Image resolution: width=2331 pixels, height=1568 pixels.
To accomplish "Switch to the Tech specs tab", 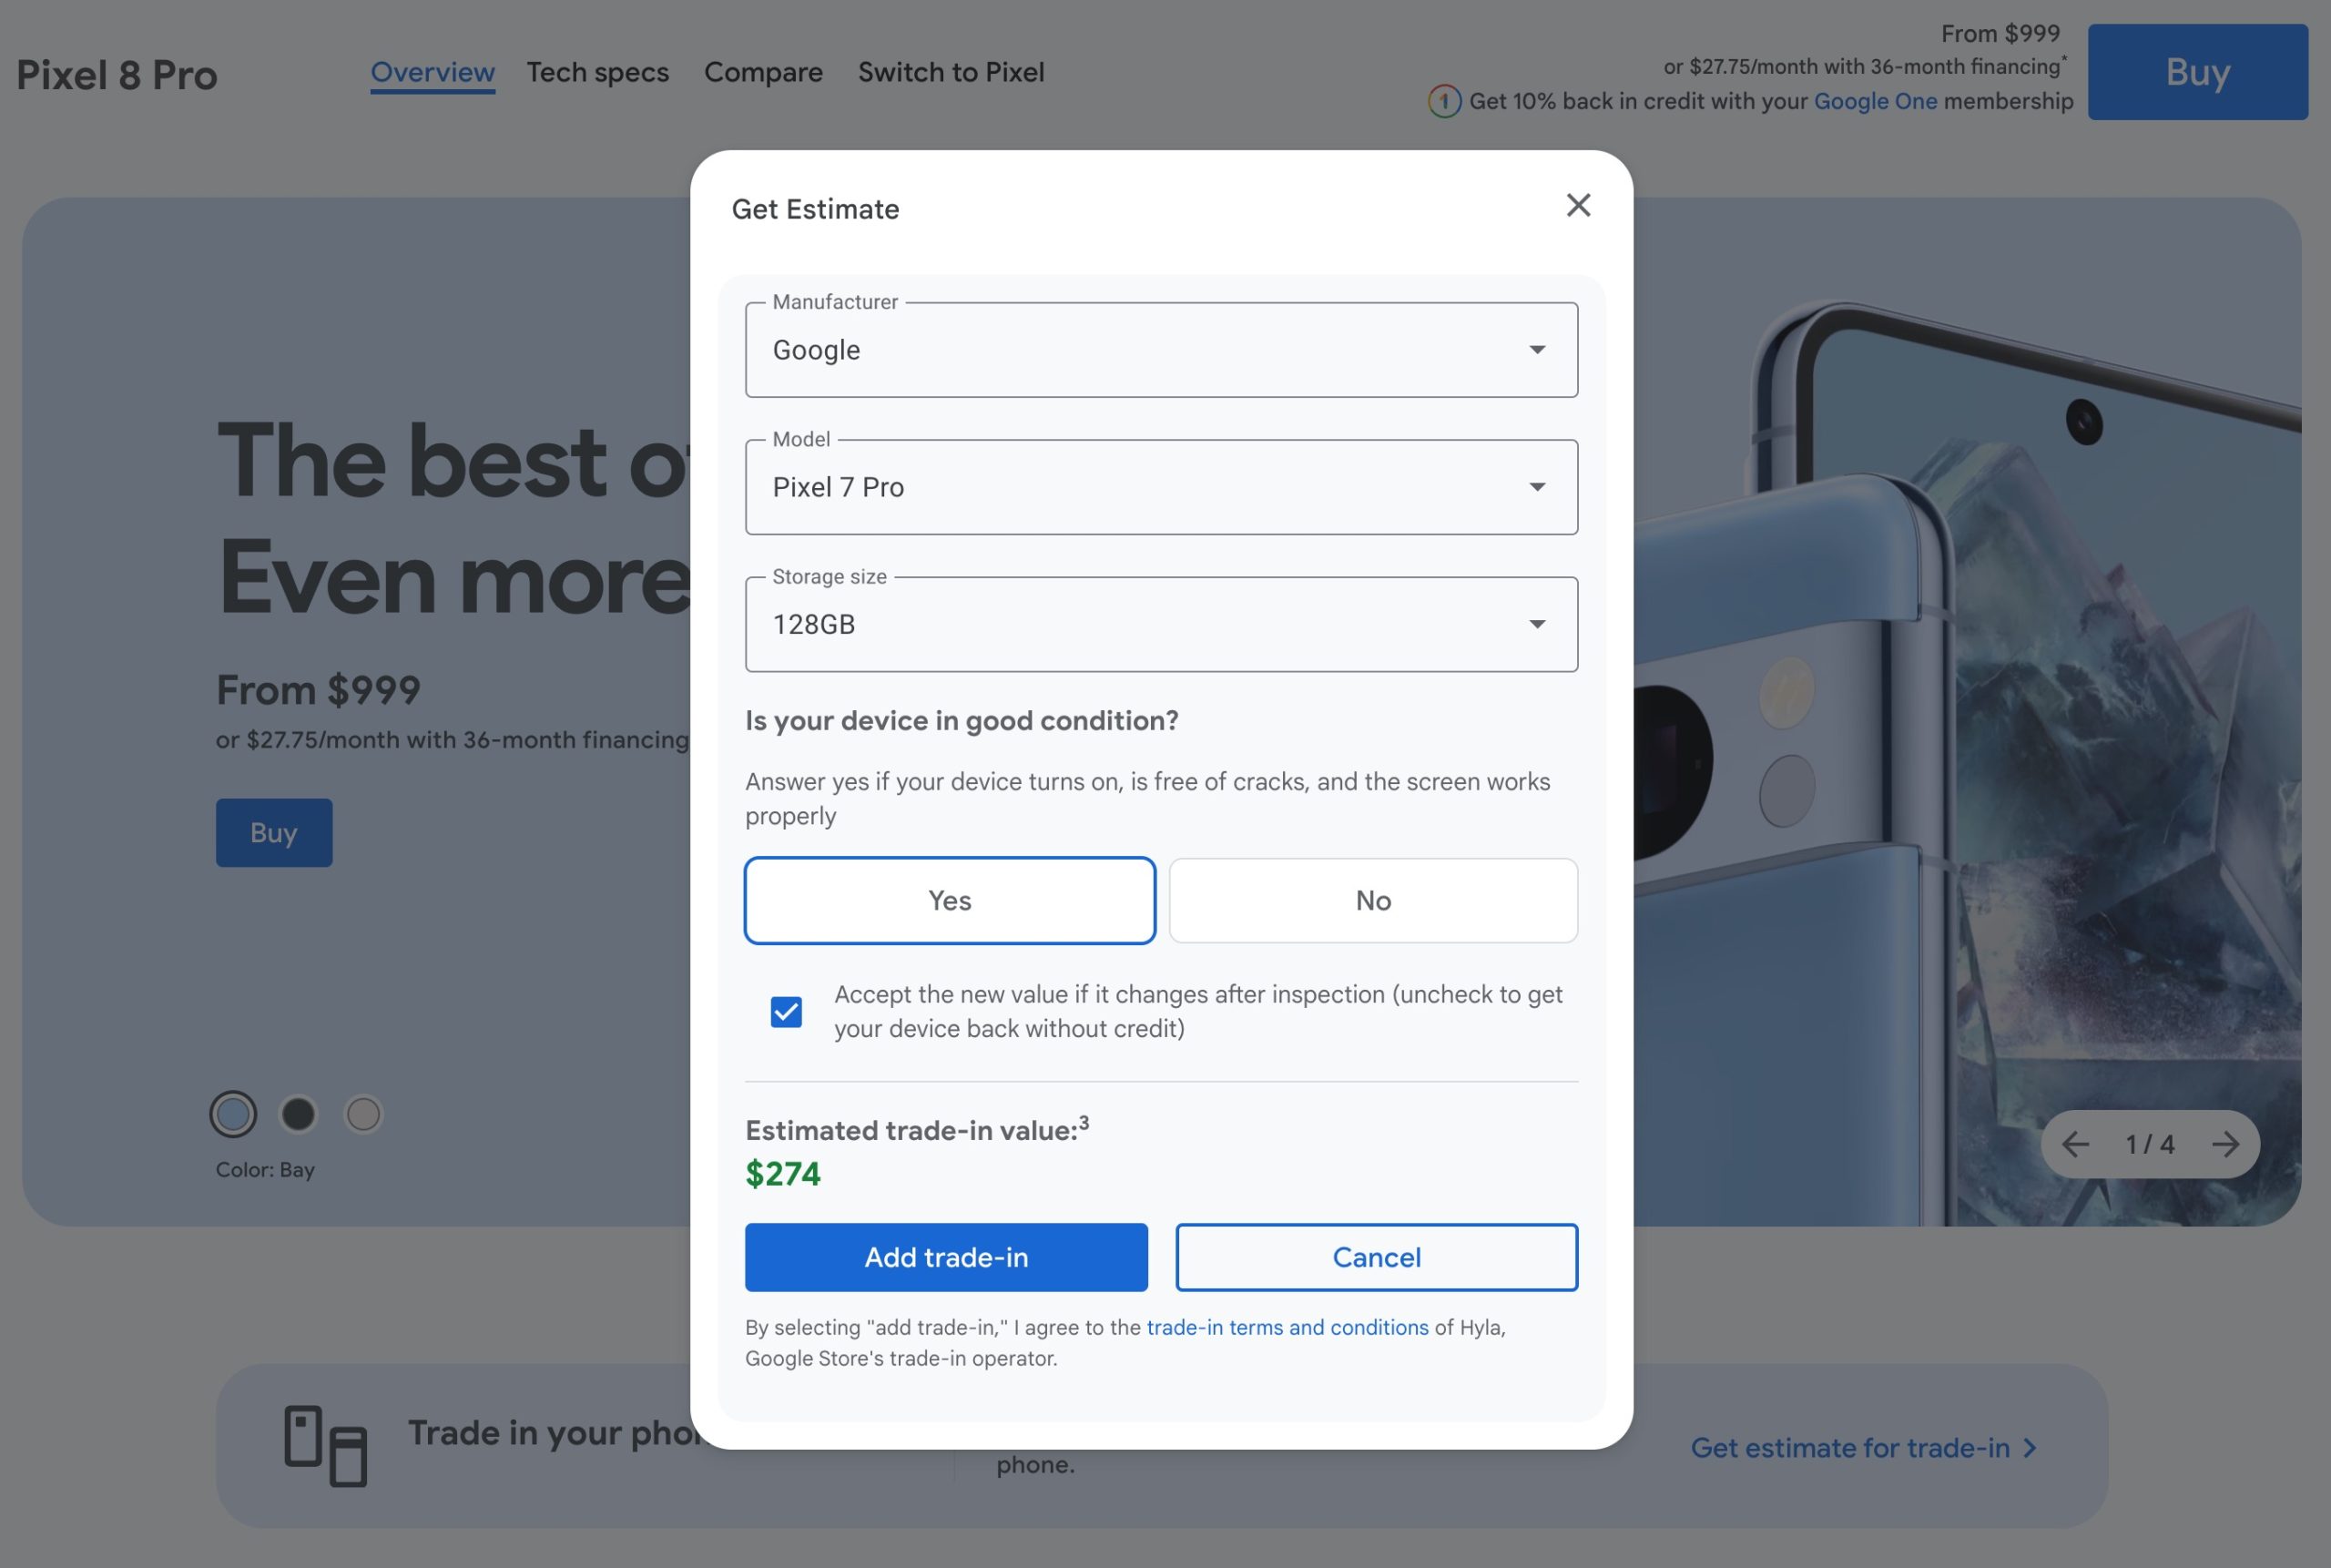I will tap(597, 72).
